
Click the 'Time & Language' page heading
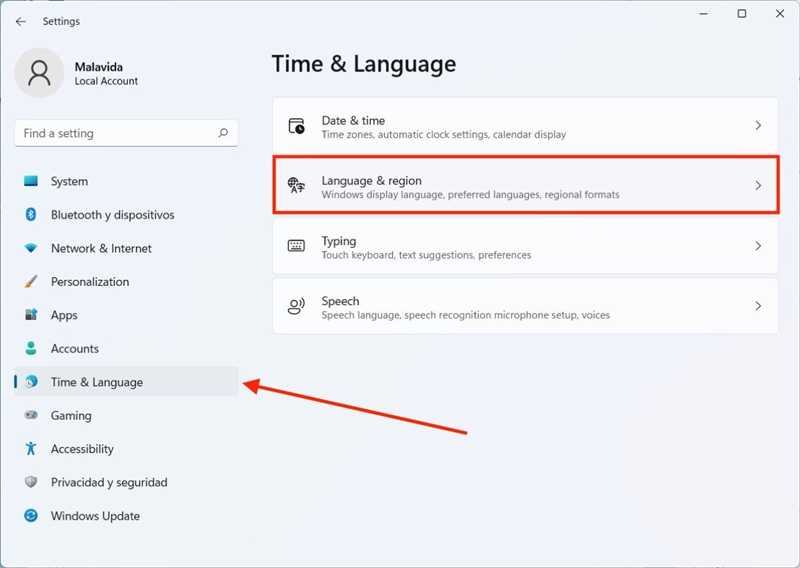[x=364, y=64]
